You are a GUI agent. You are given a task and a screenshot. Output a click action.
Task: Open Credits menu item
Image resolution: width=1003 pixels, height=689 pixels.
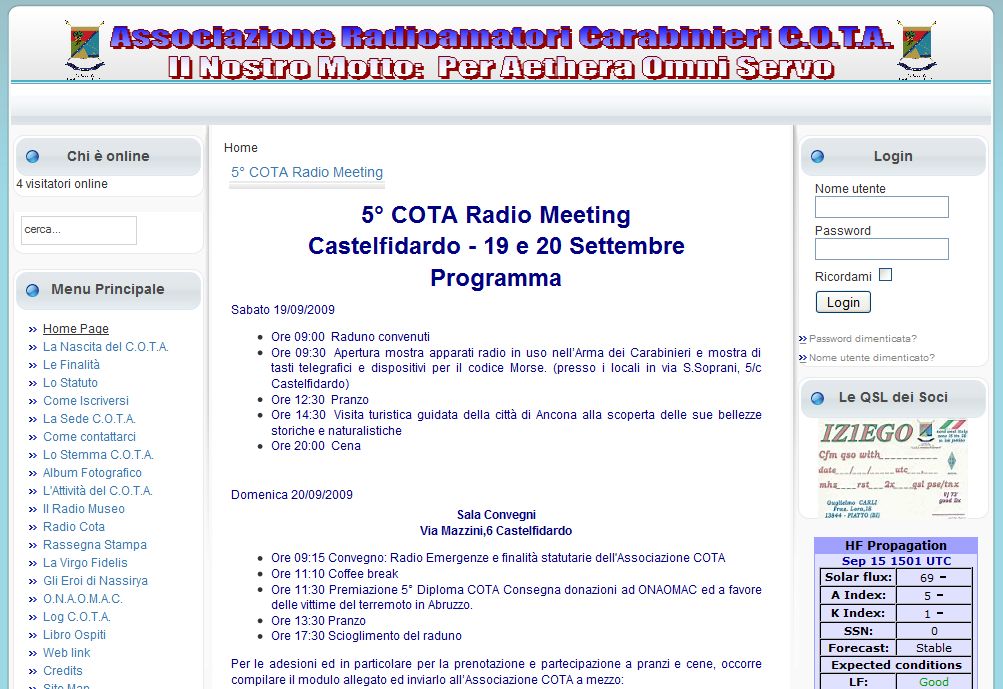point(63,670)
